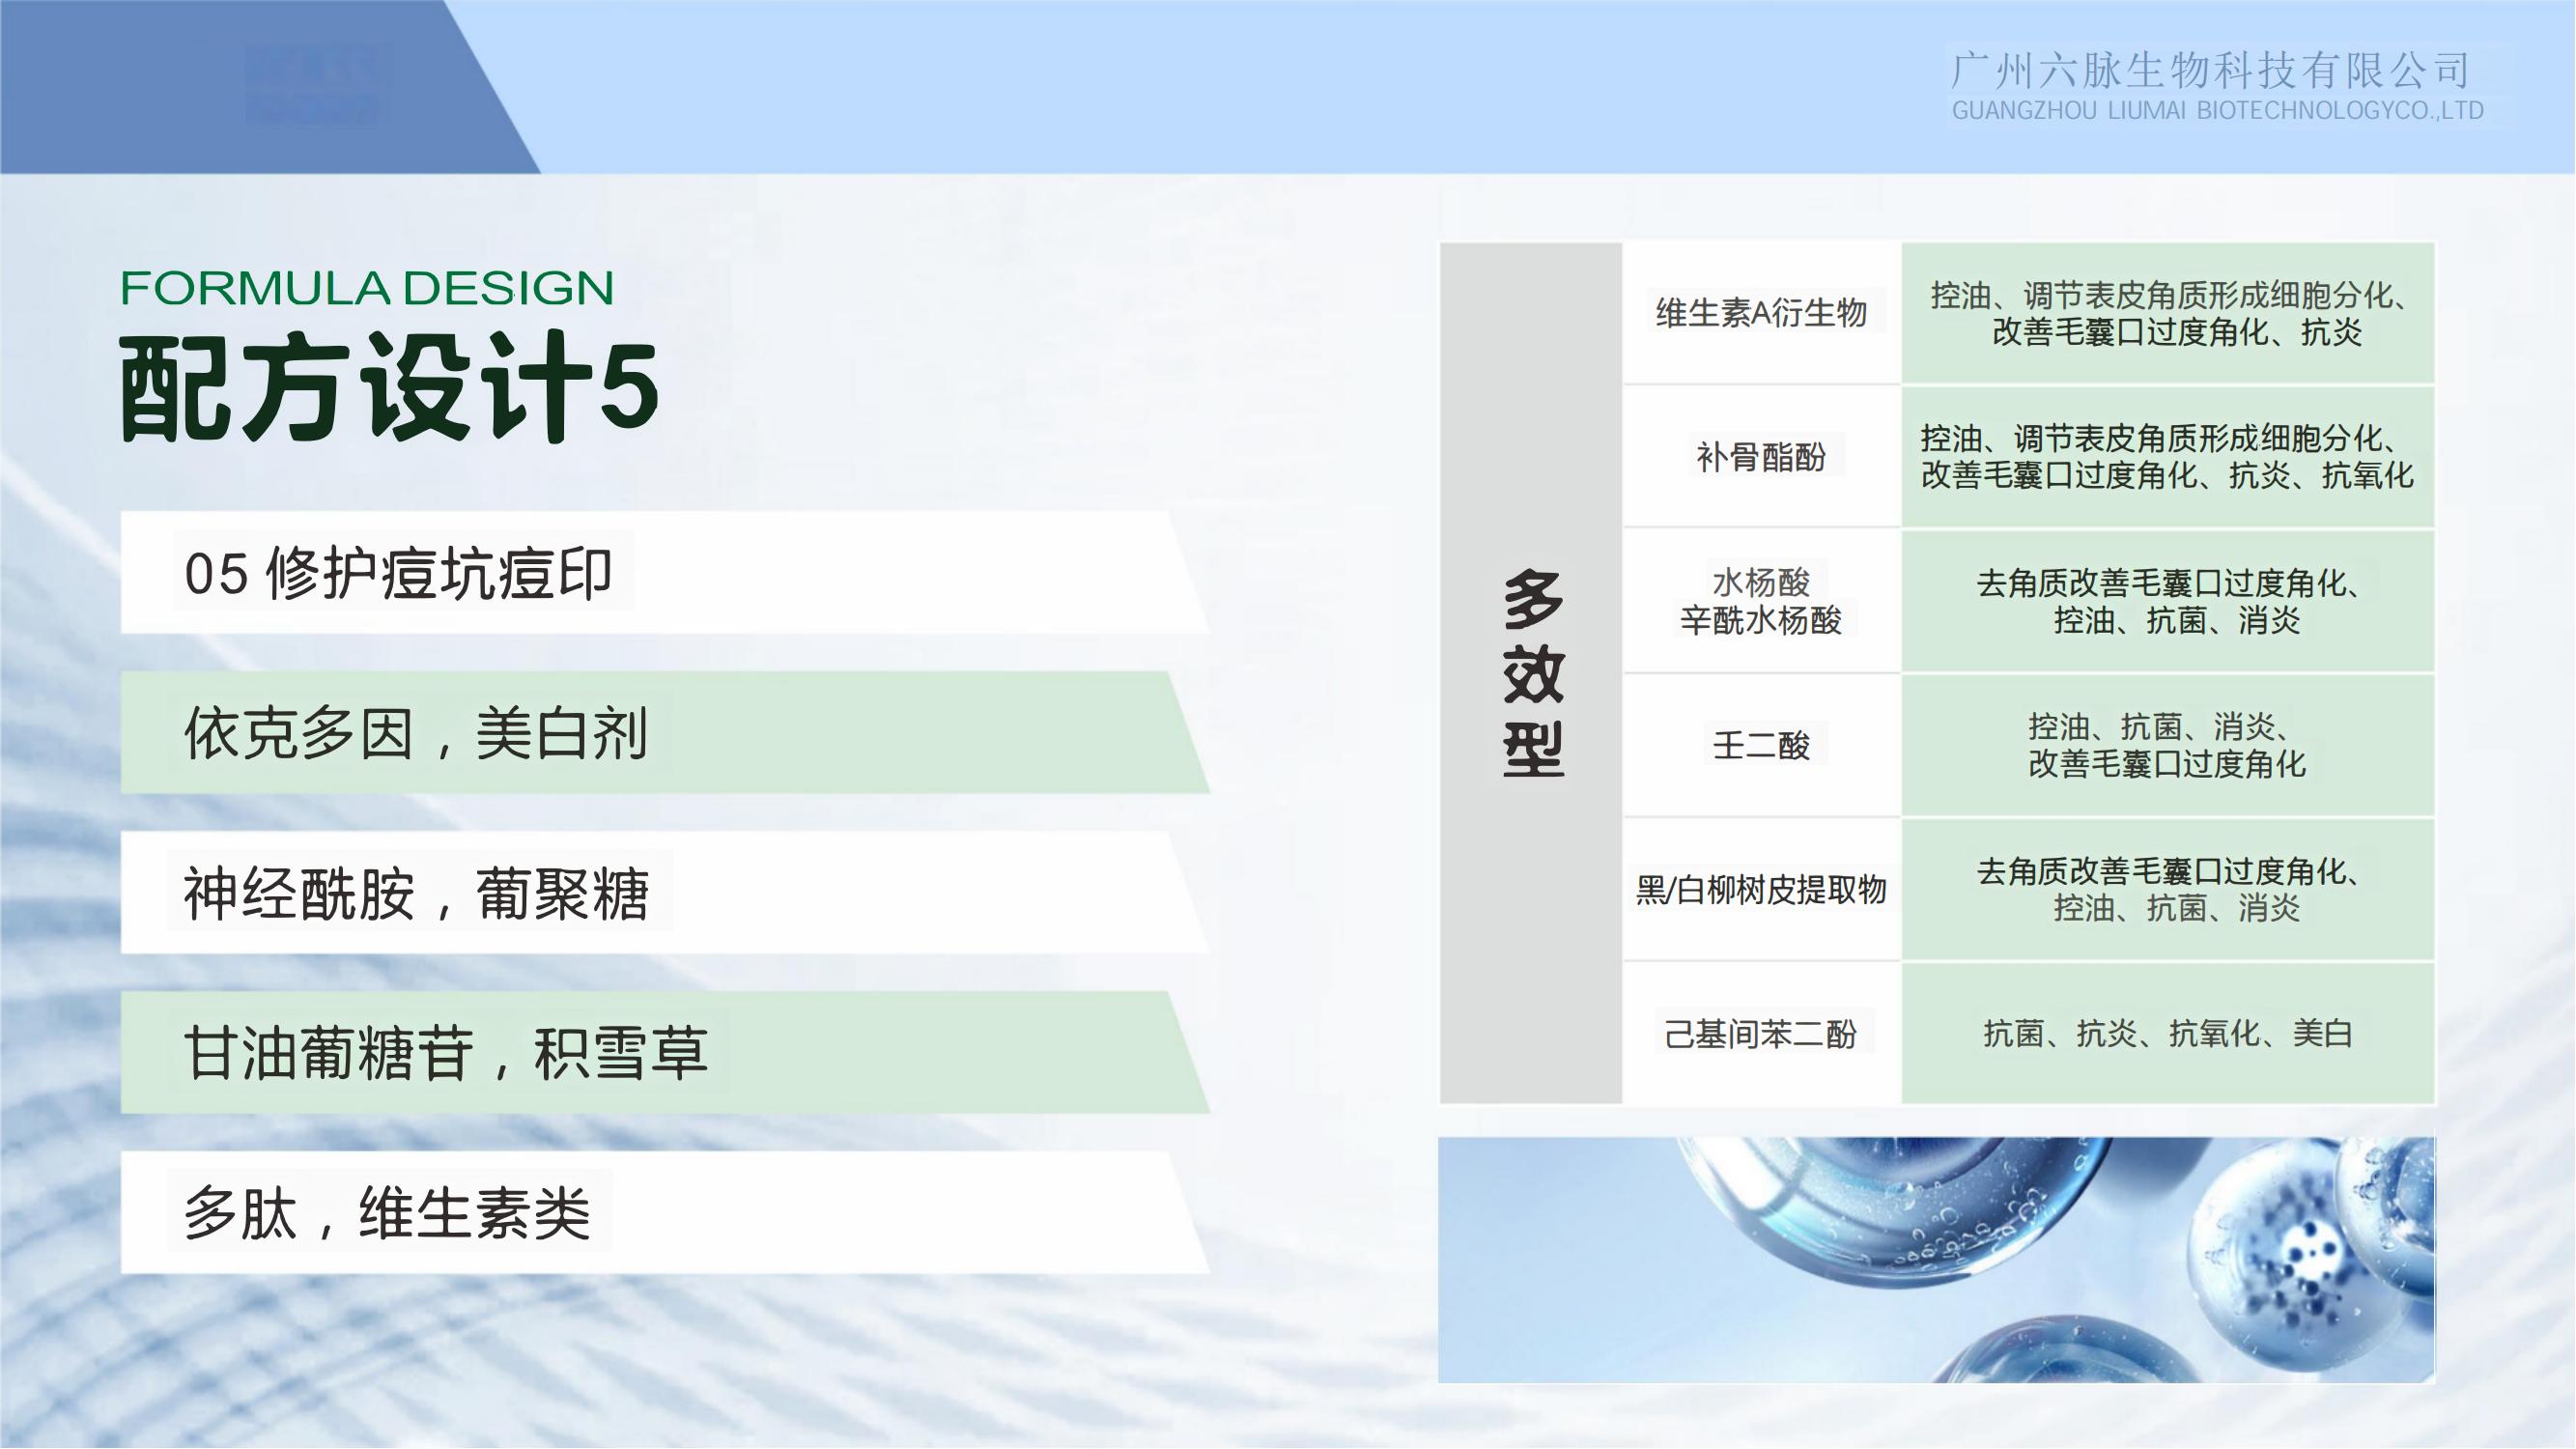The height and width of the screenshot is (1449, 2576).
Task: Click the 广州六脉生物科技有限公司 company name
Action: pos(2211,70)
